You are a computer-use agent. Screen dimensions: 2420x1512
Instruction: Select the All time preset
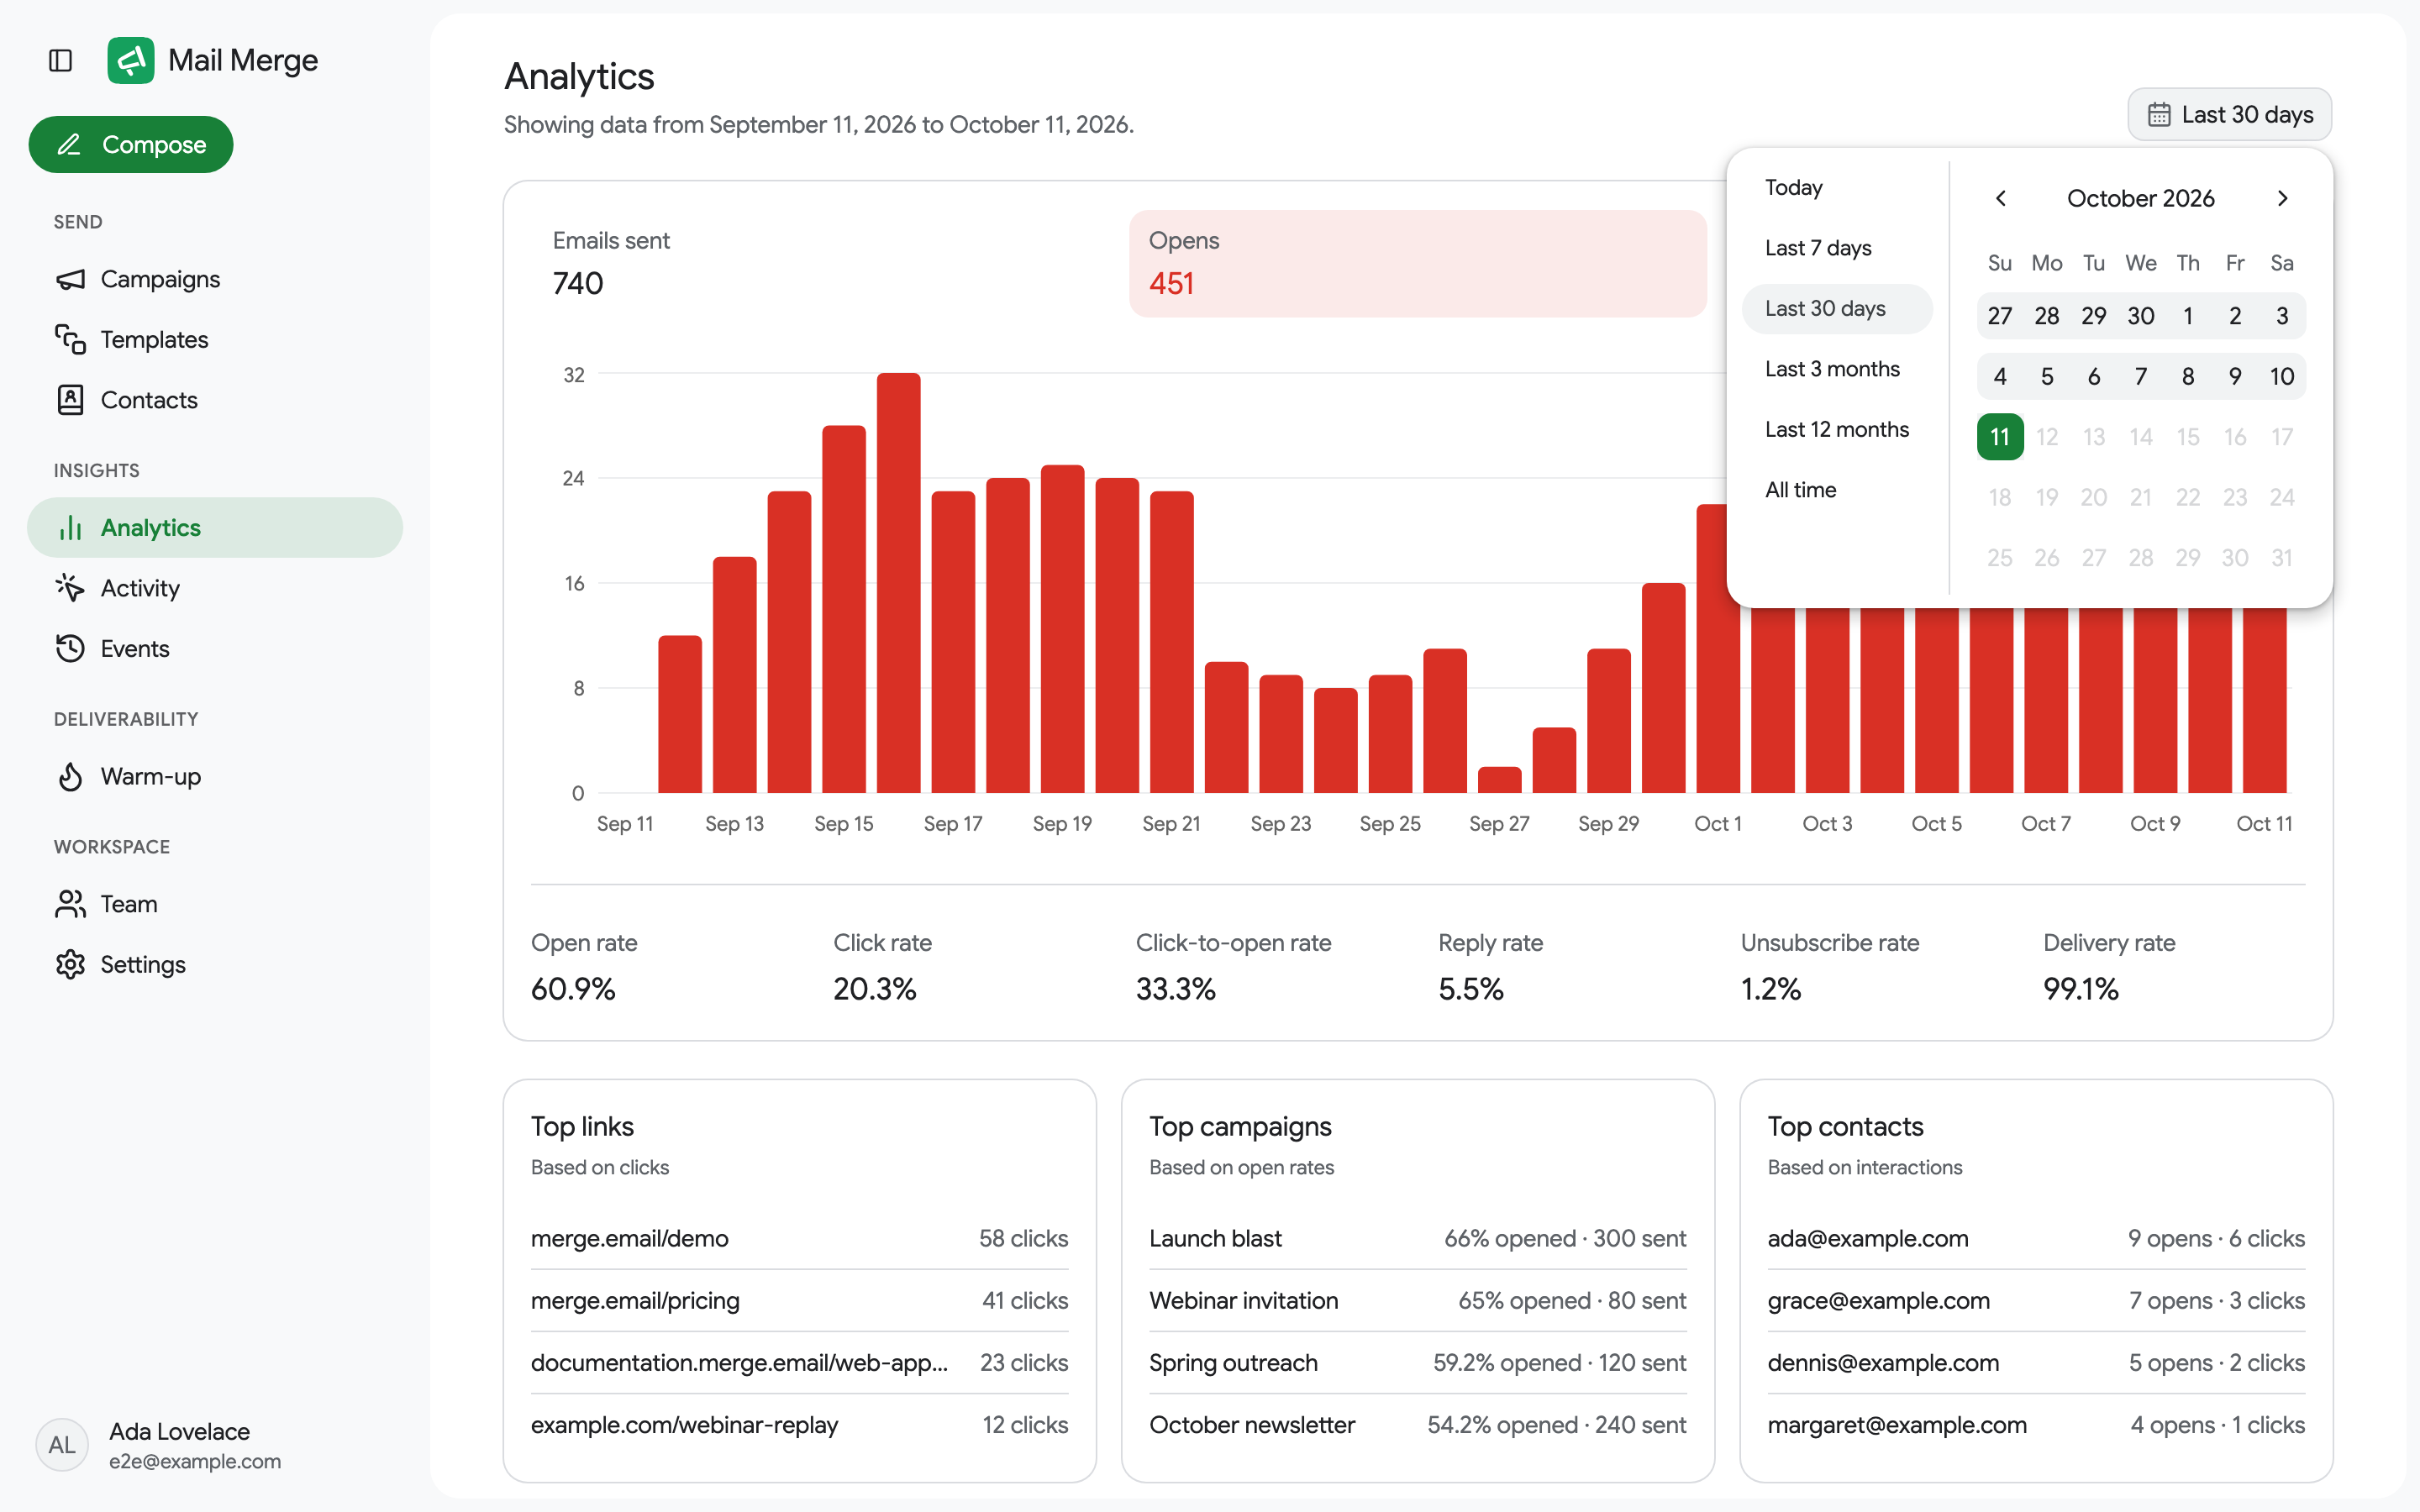click(1837, 490)
